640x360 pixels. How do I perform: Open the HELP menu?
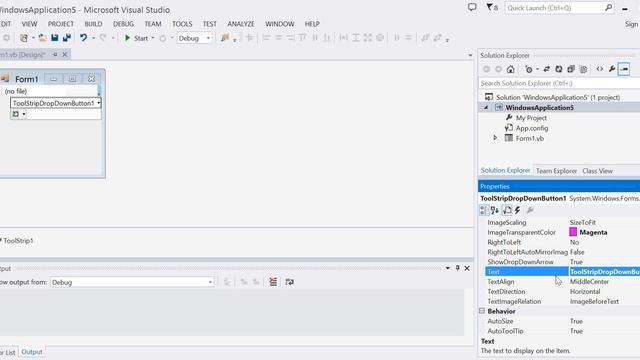312,24
